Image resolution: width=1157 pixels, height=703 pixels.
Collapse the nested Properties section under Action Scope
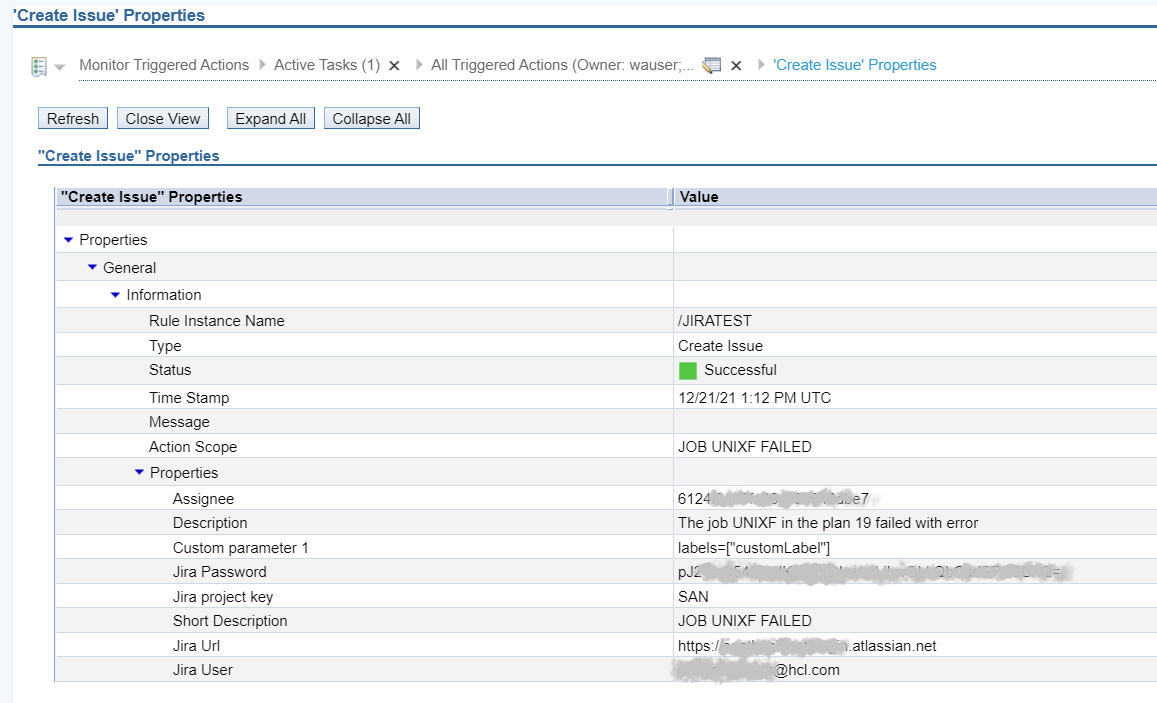tap(139, 473)
